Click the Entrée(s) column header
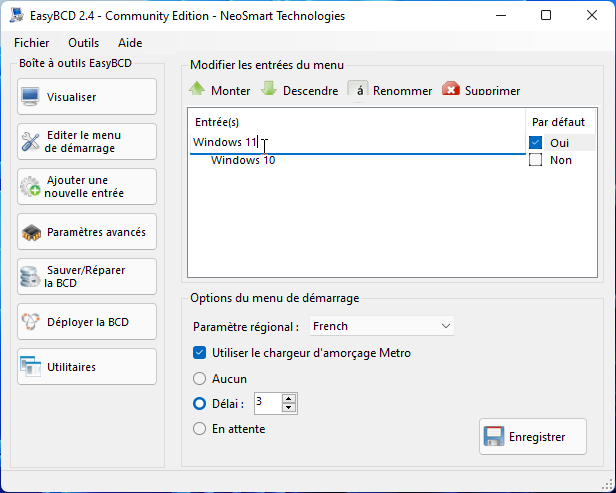Image resolution: width=616 pixels, height=493 pixels. coord(217,122)
